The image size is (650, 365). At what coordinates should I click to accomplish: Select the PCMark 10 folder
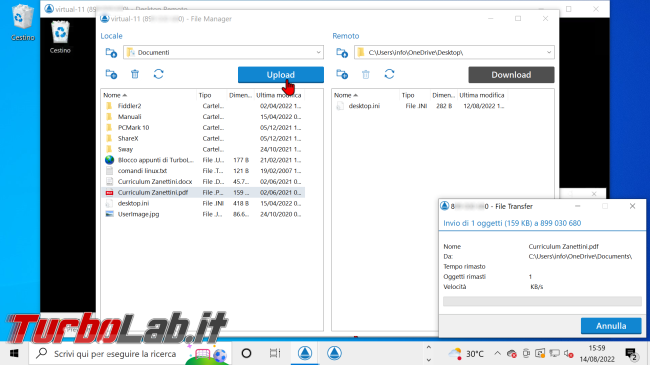click(x=203, y=127)
